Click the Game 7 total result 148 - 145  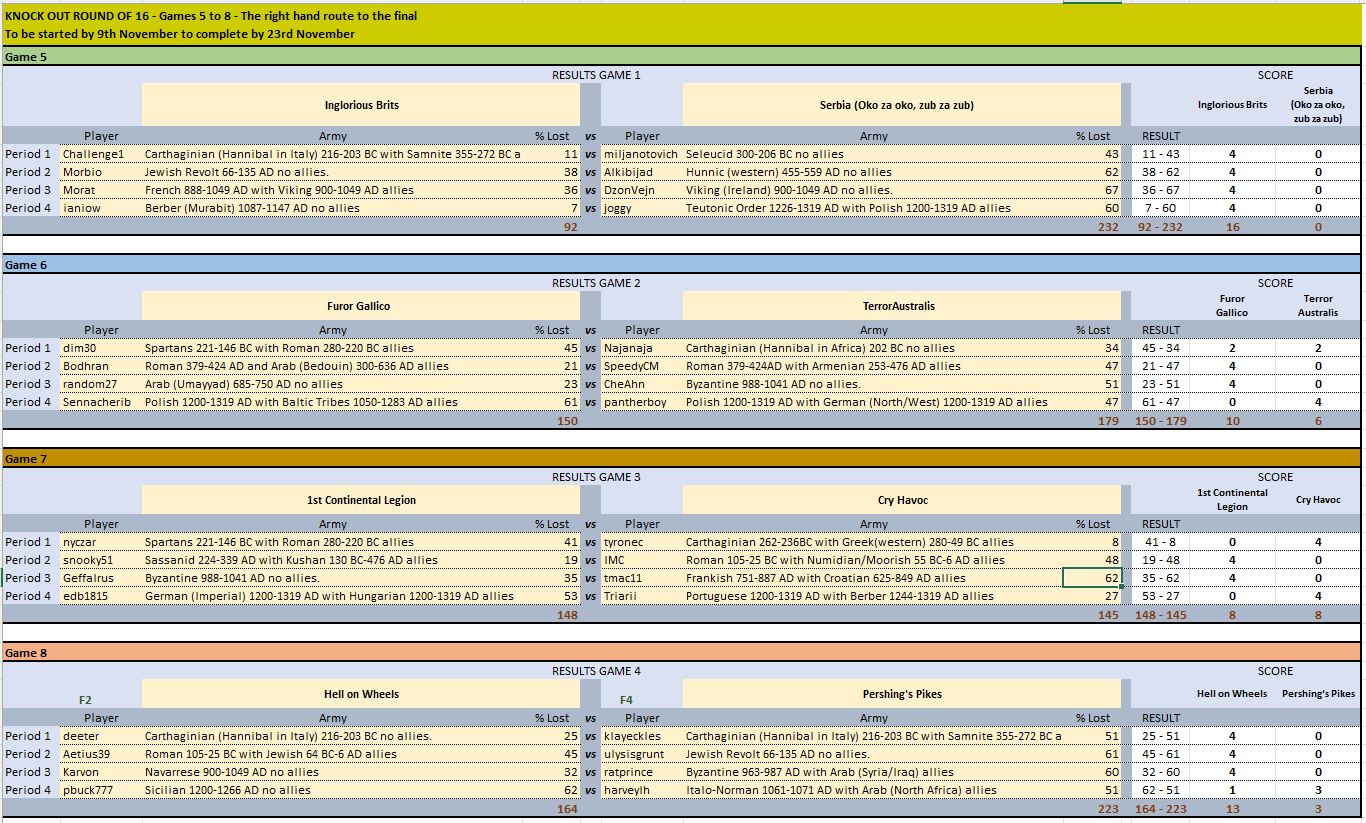pyautogui.click(x=1160, y=615)
